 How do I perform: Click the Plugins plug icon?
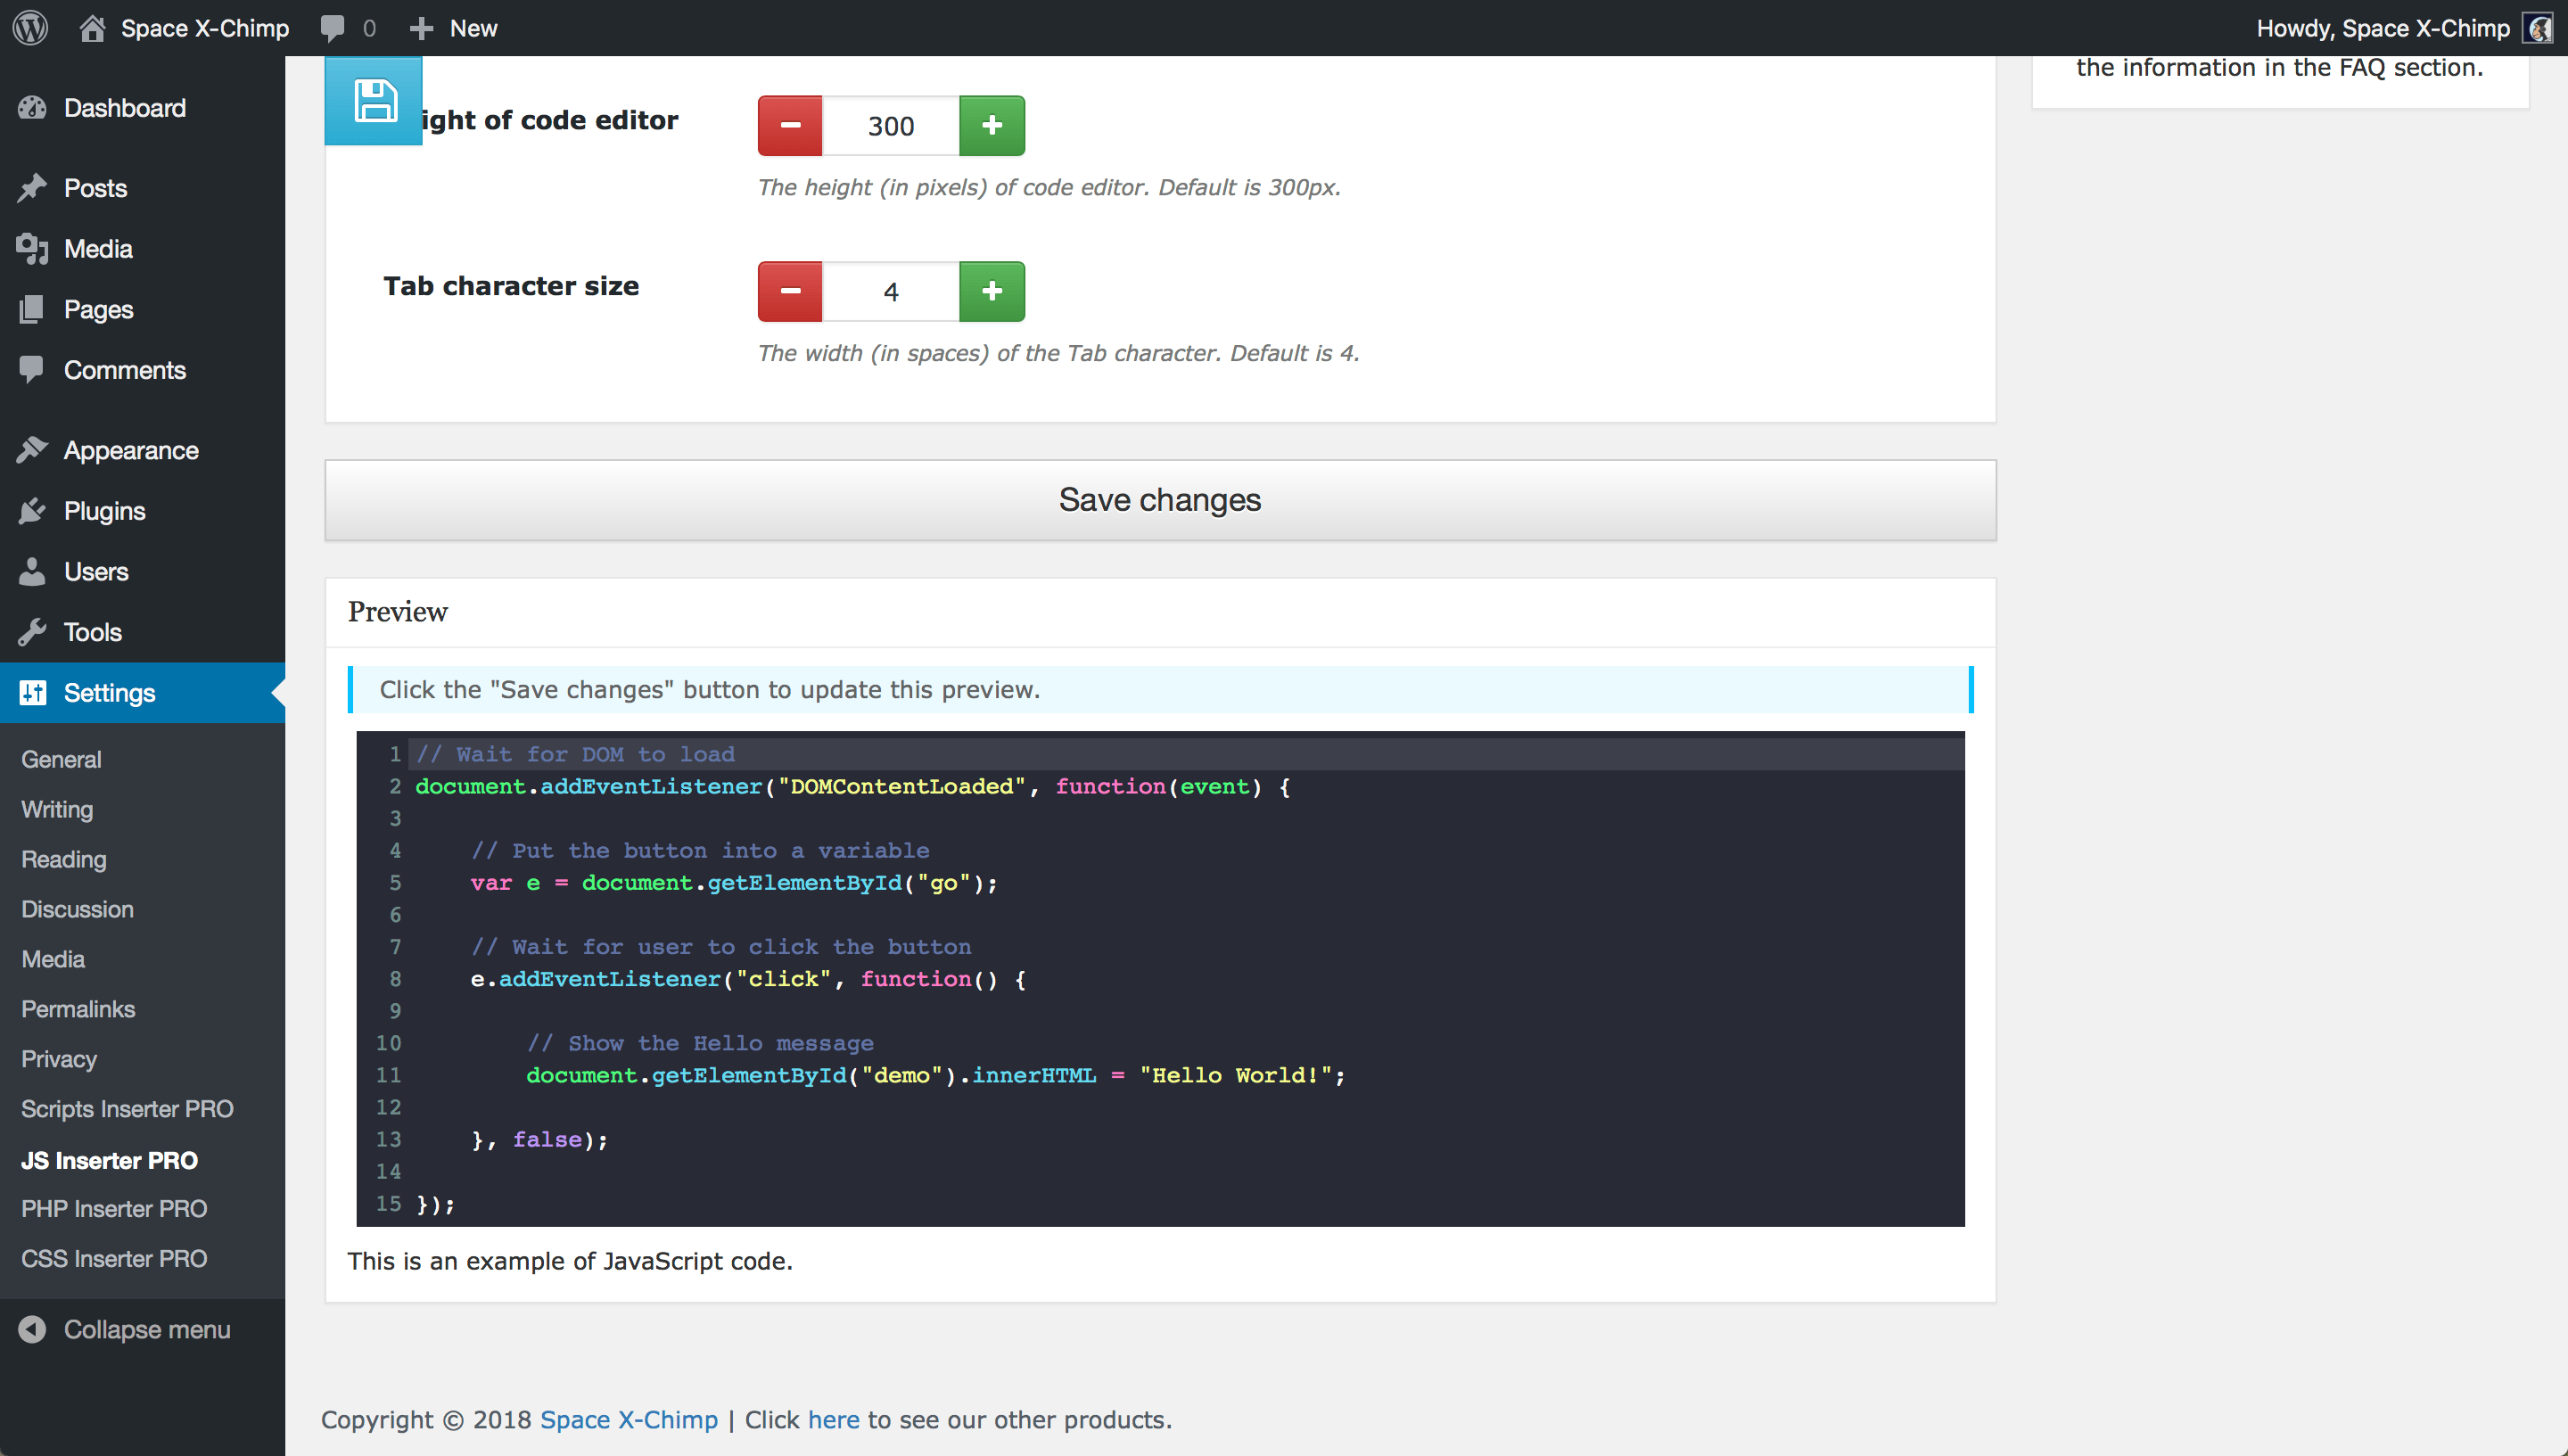(x=32, y=511)
